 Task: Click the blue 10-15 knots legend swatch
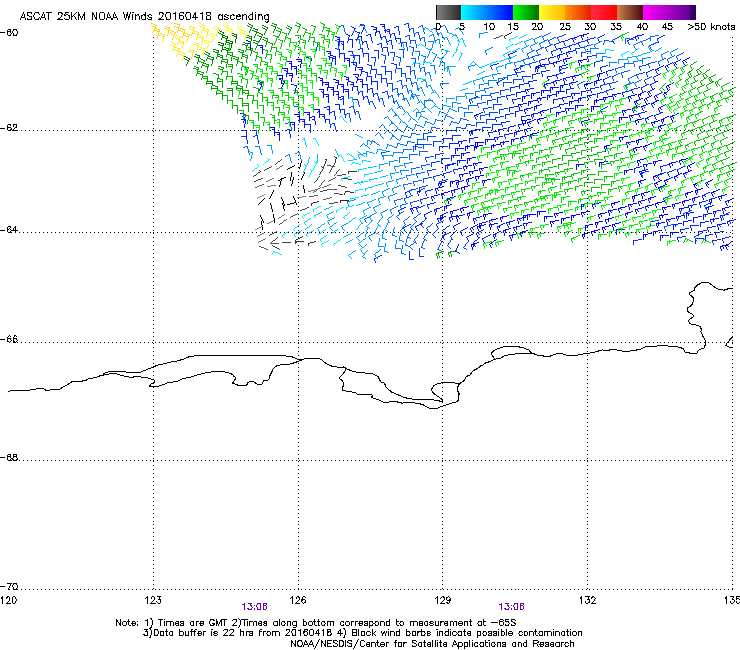500,12
